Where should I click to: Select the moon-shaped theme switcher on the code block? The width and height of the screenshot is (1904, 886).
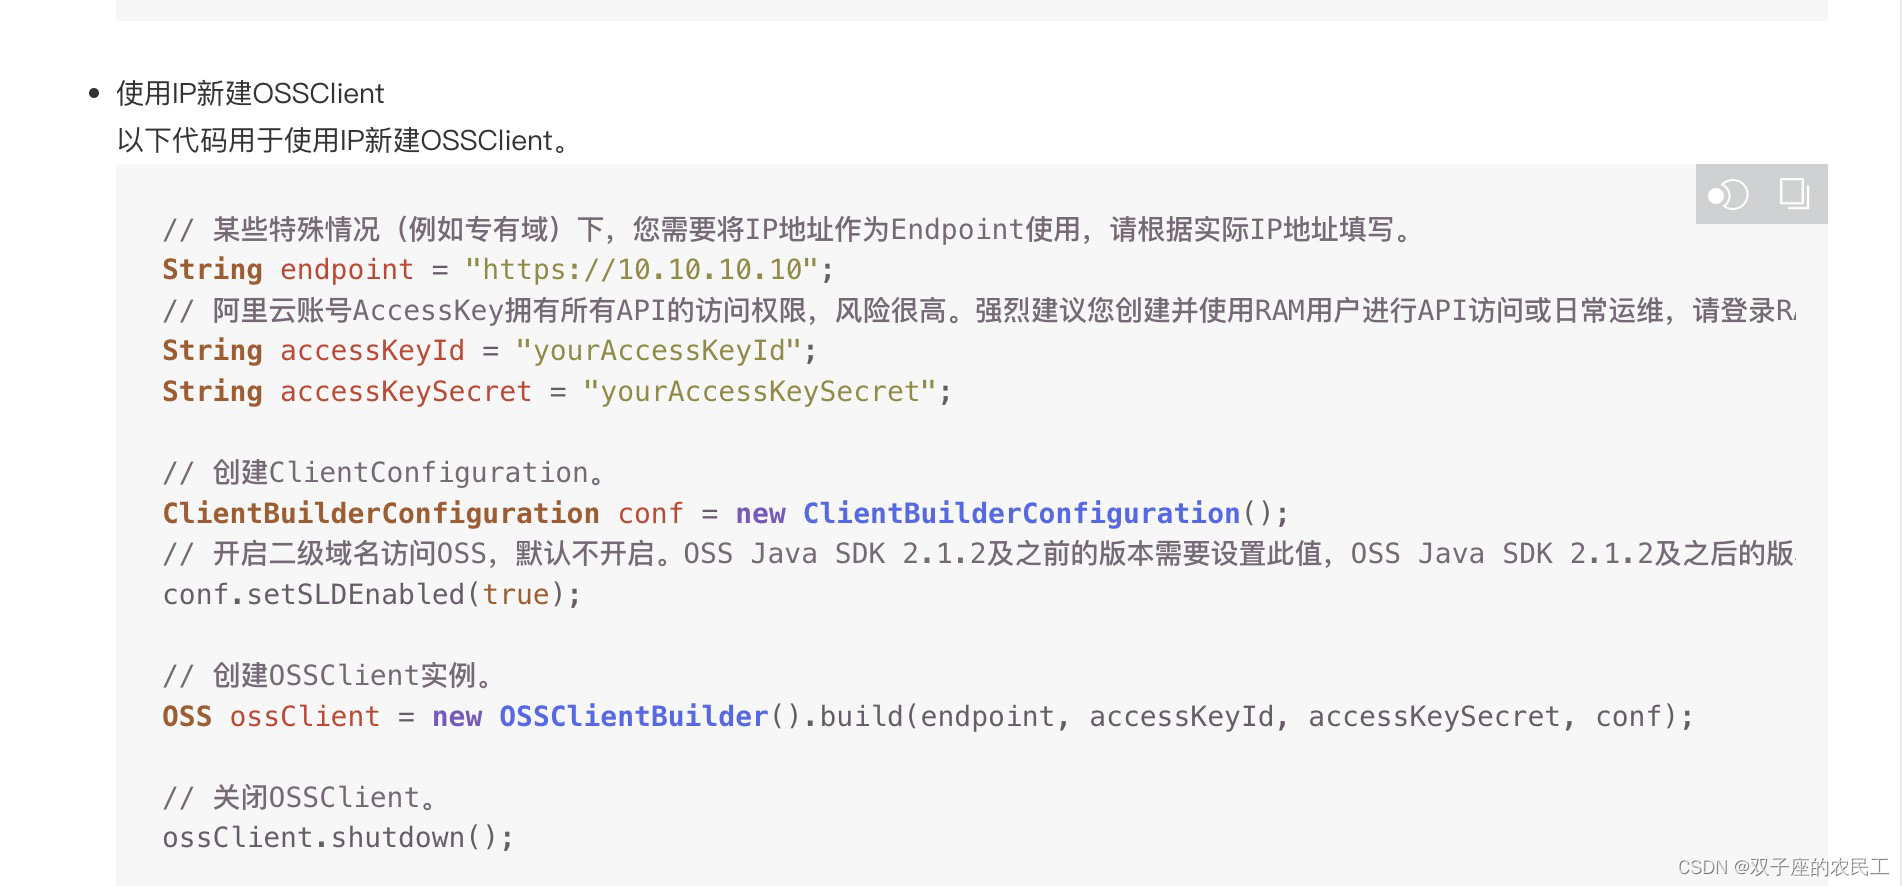(1728, 194)
